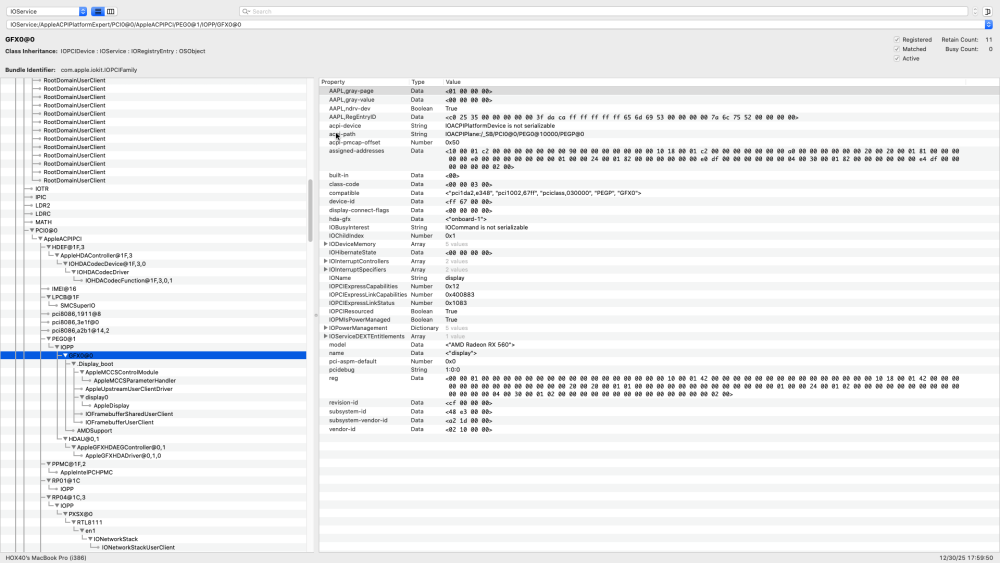
Task: Toggle the Registered checkbox
Action: coord(897,40)
